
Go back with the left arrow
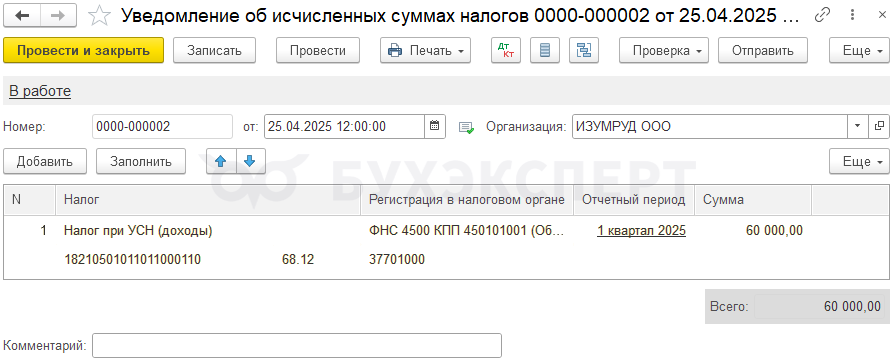tap(23, 16)
